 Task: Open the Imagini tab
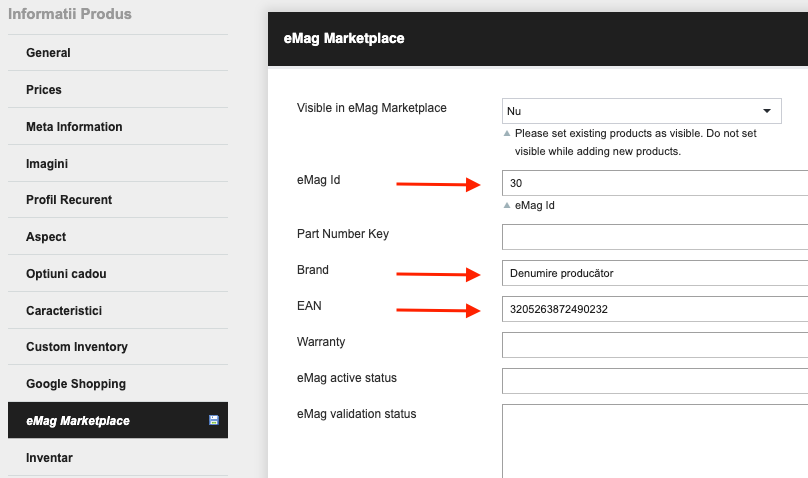[x=117, y=164]
